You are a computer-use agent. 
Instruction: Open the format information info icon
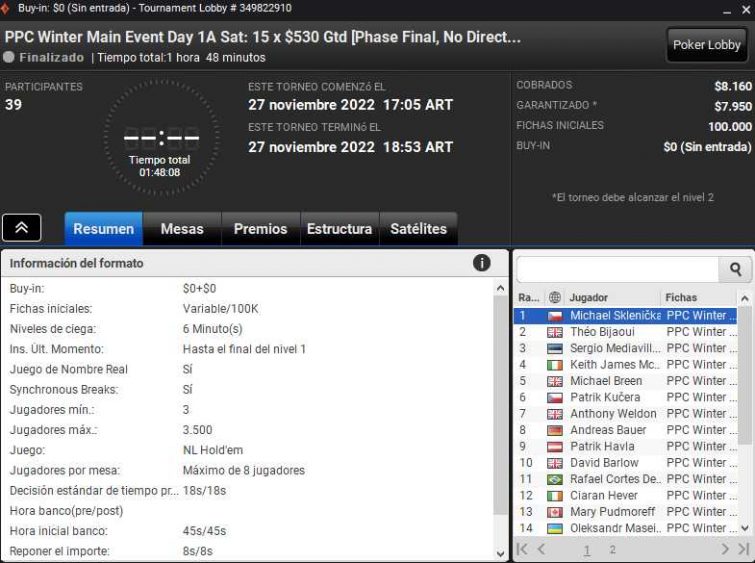[482, 263]
